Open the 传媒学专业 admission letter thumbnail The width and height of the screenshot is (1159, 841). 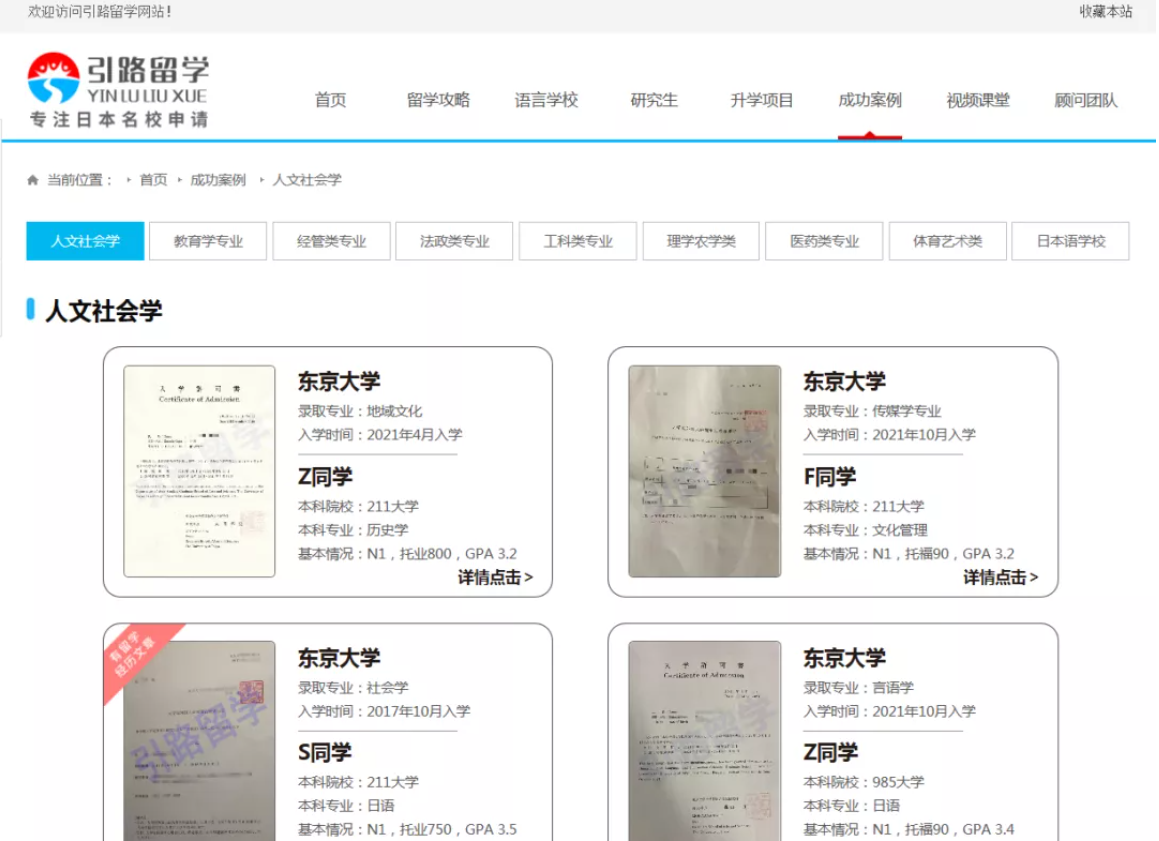pyautogui.click(x=704, y=471)
